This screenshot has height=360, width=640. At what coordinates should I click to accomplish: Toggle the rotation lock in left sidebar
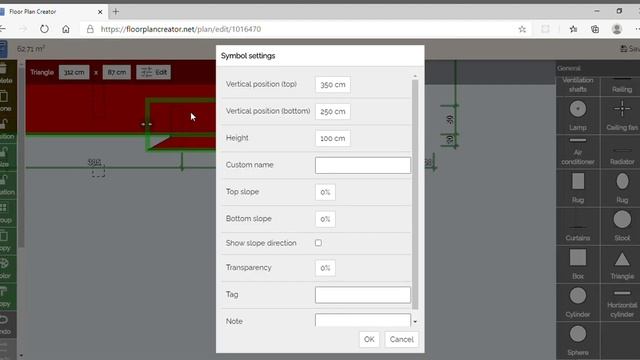pyautogui.click(x=6, y=185)
